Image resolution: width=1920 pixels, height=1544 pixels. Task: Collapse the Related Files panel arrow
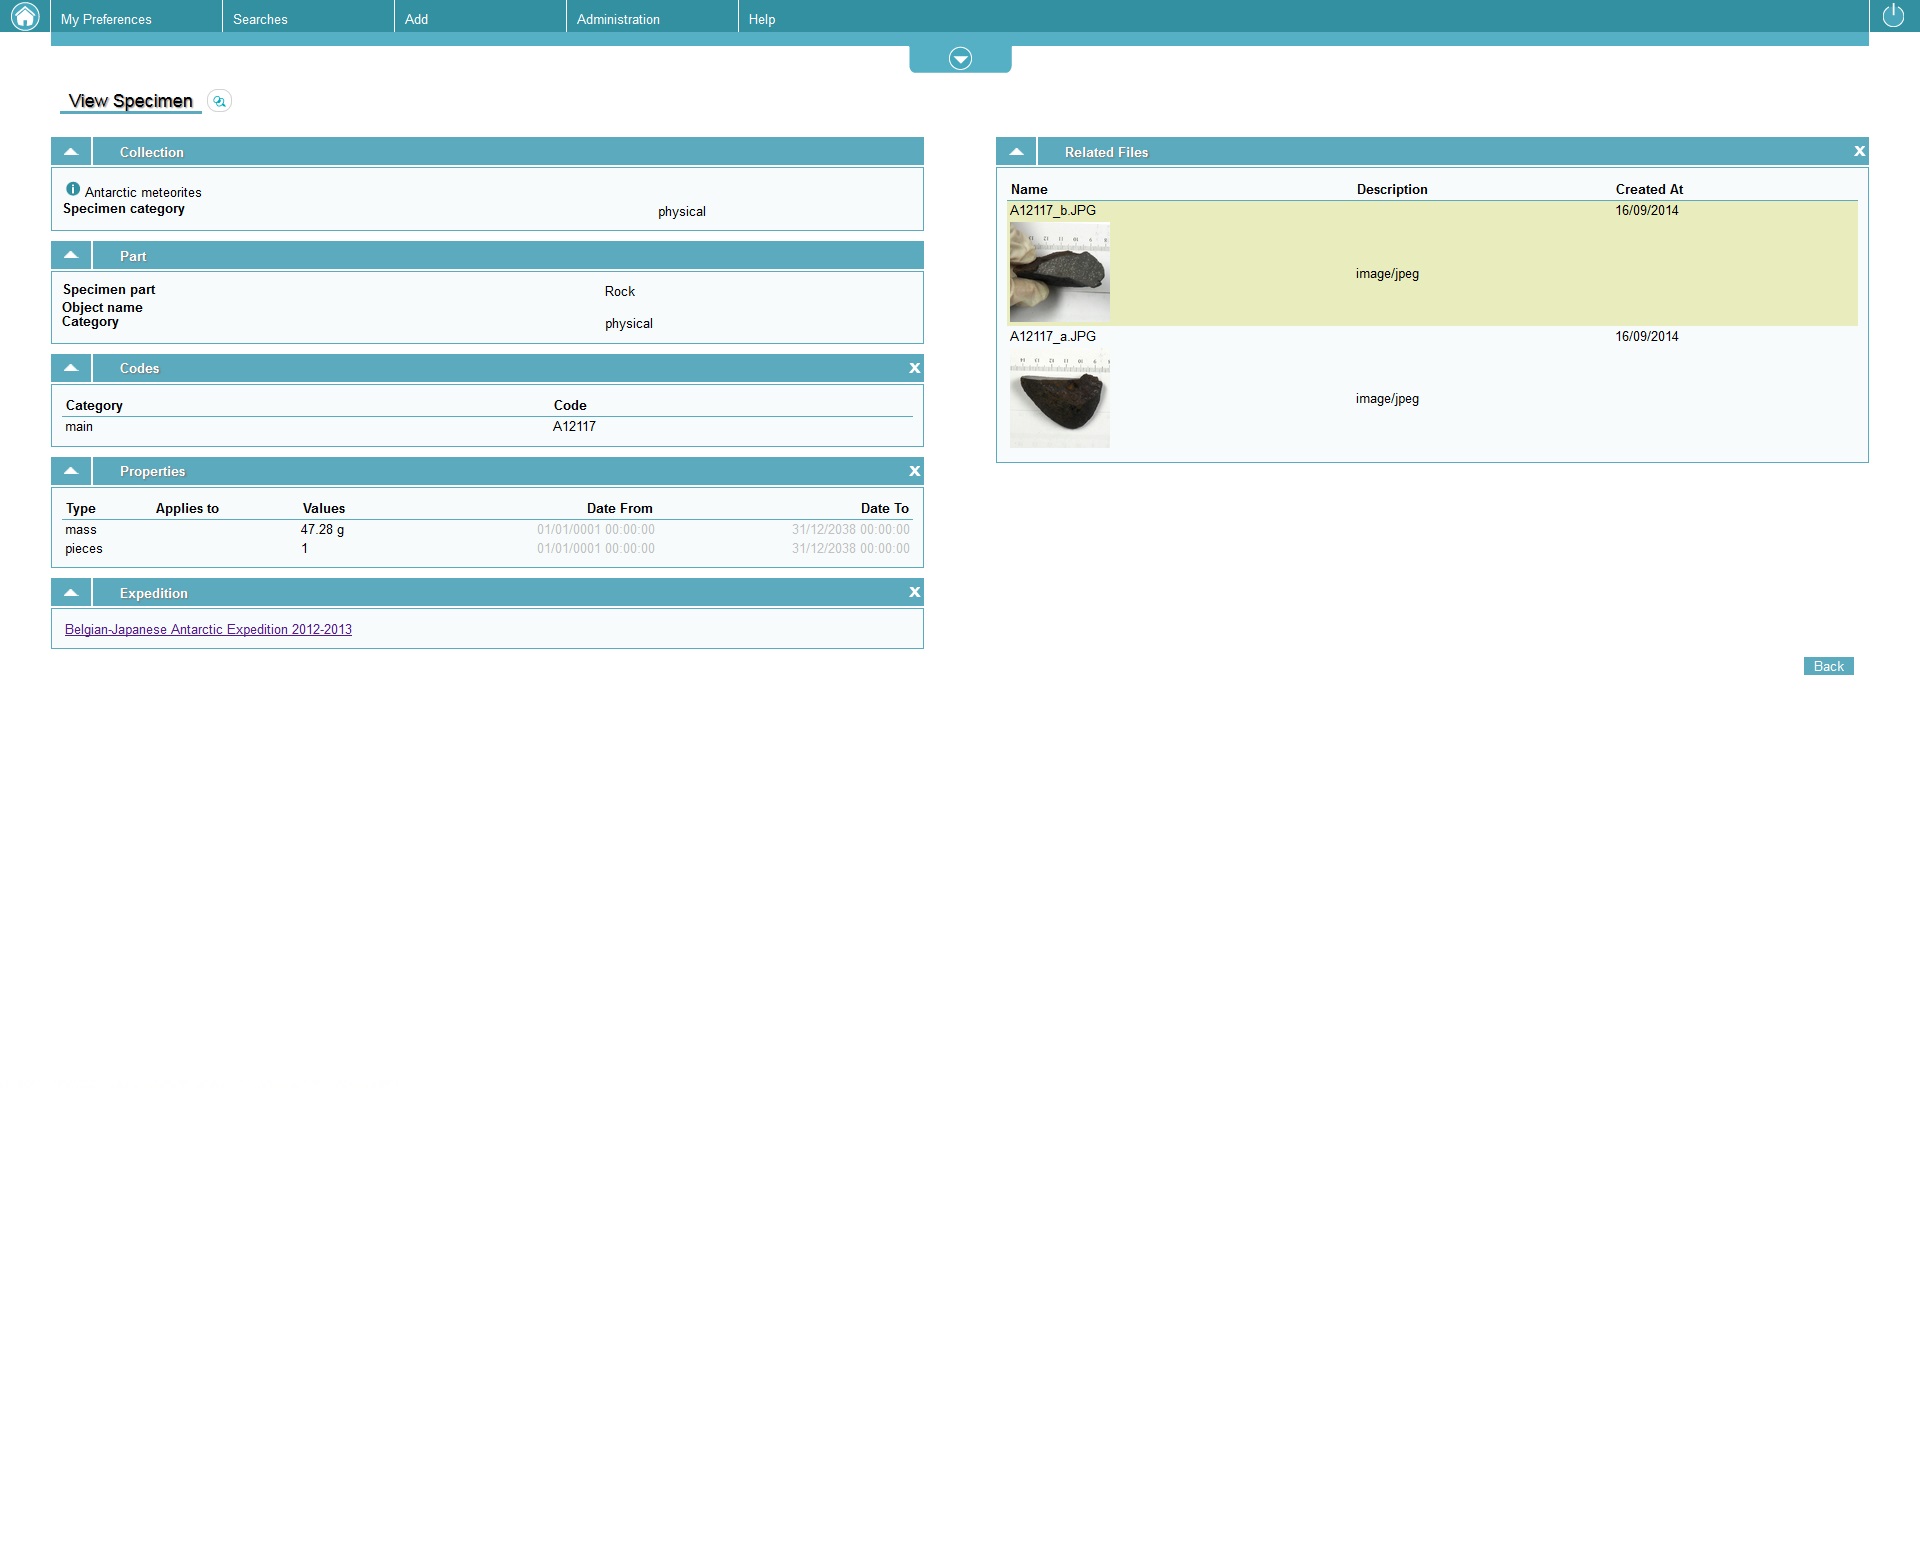(x=1016, y=152)
